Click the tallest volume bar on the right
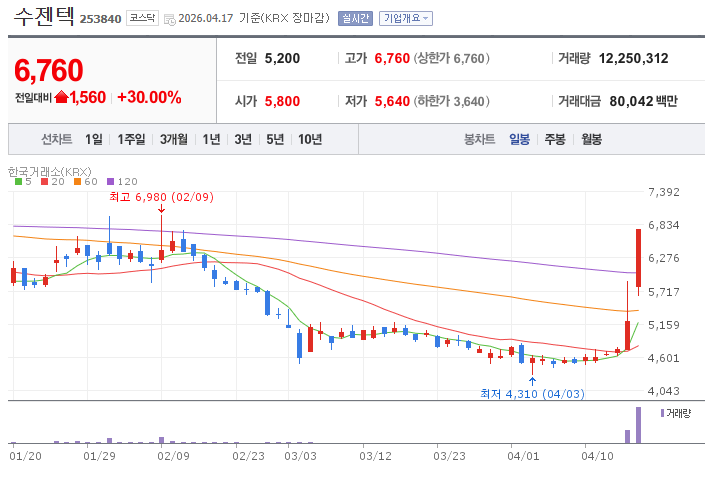Screen dimensions: 705x480 [638, 424]
